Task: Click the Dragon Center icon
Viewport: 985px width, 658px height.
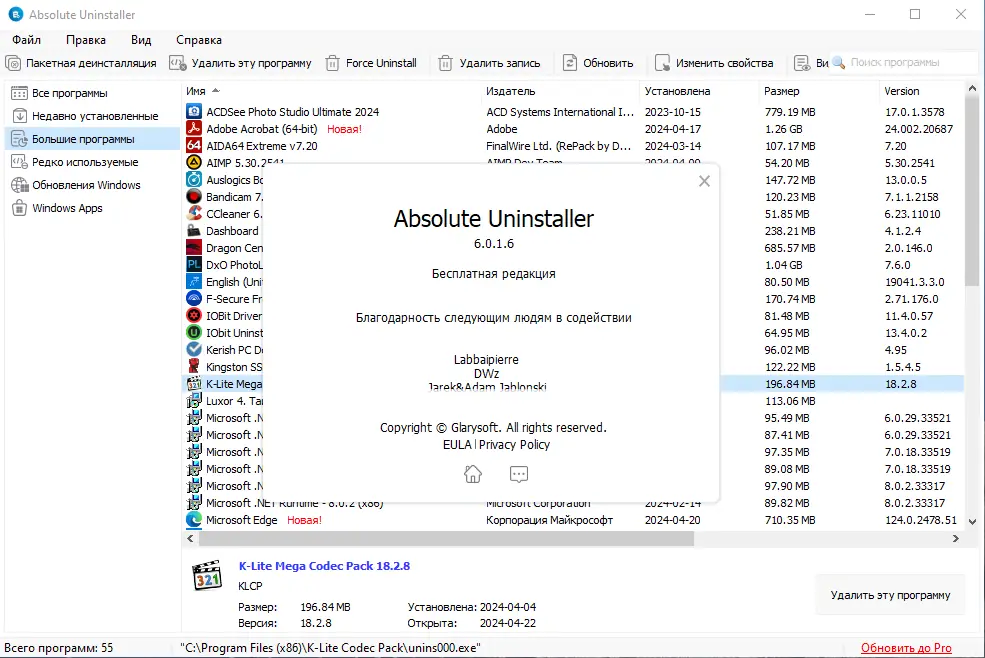Action: pyautogui.click(x=194, y=248)
